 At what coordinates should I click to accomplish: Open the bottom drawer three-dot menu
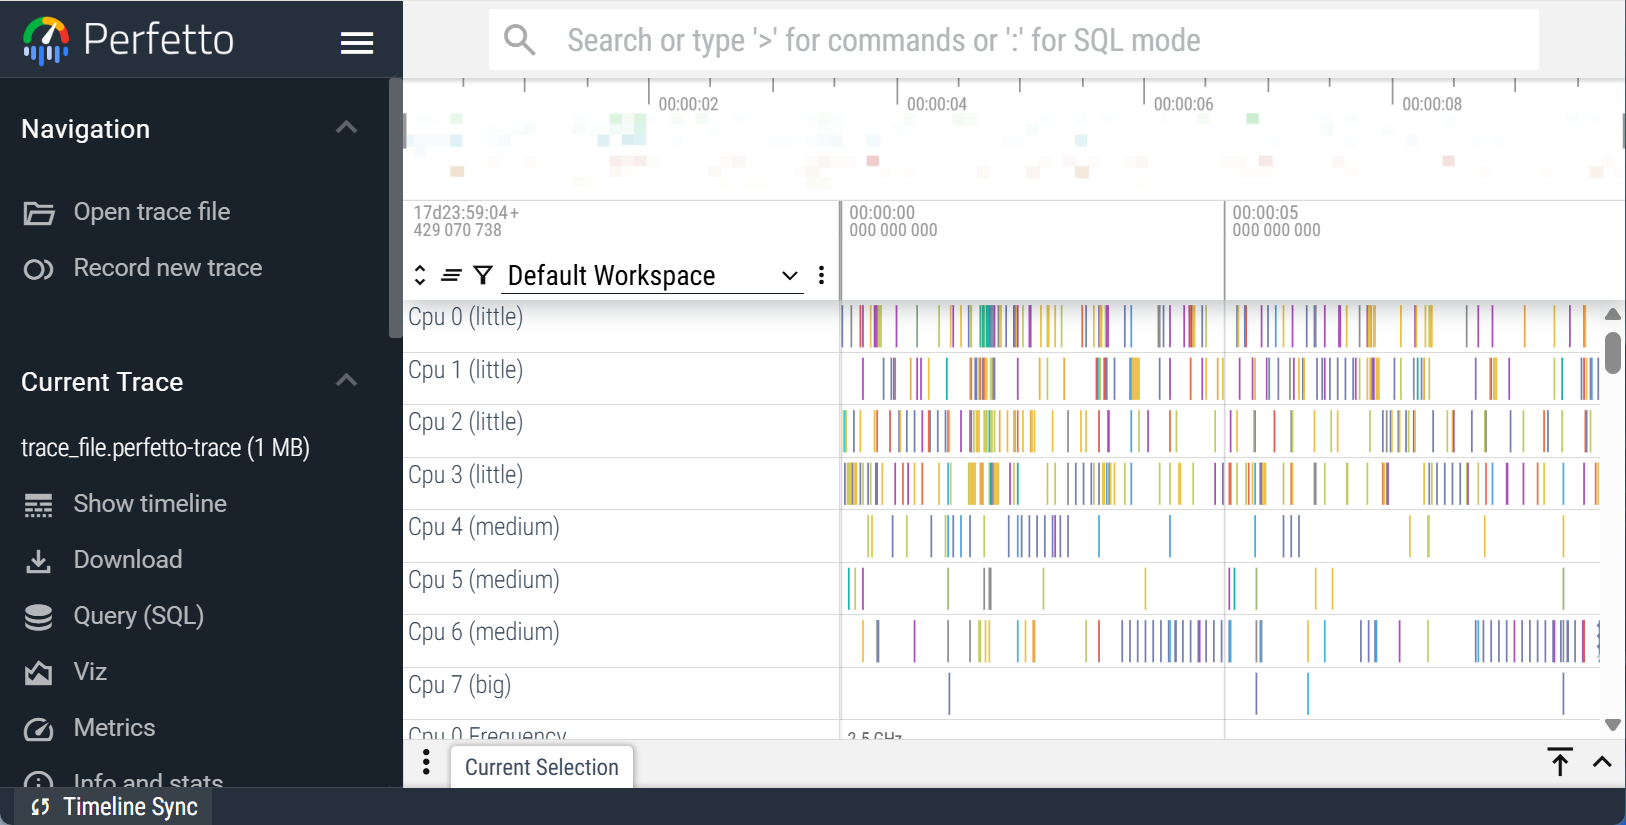click(x=427, y=762)
